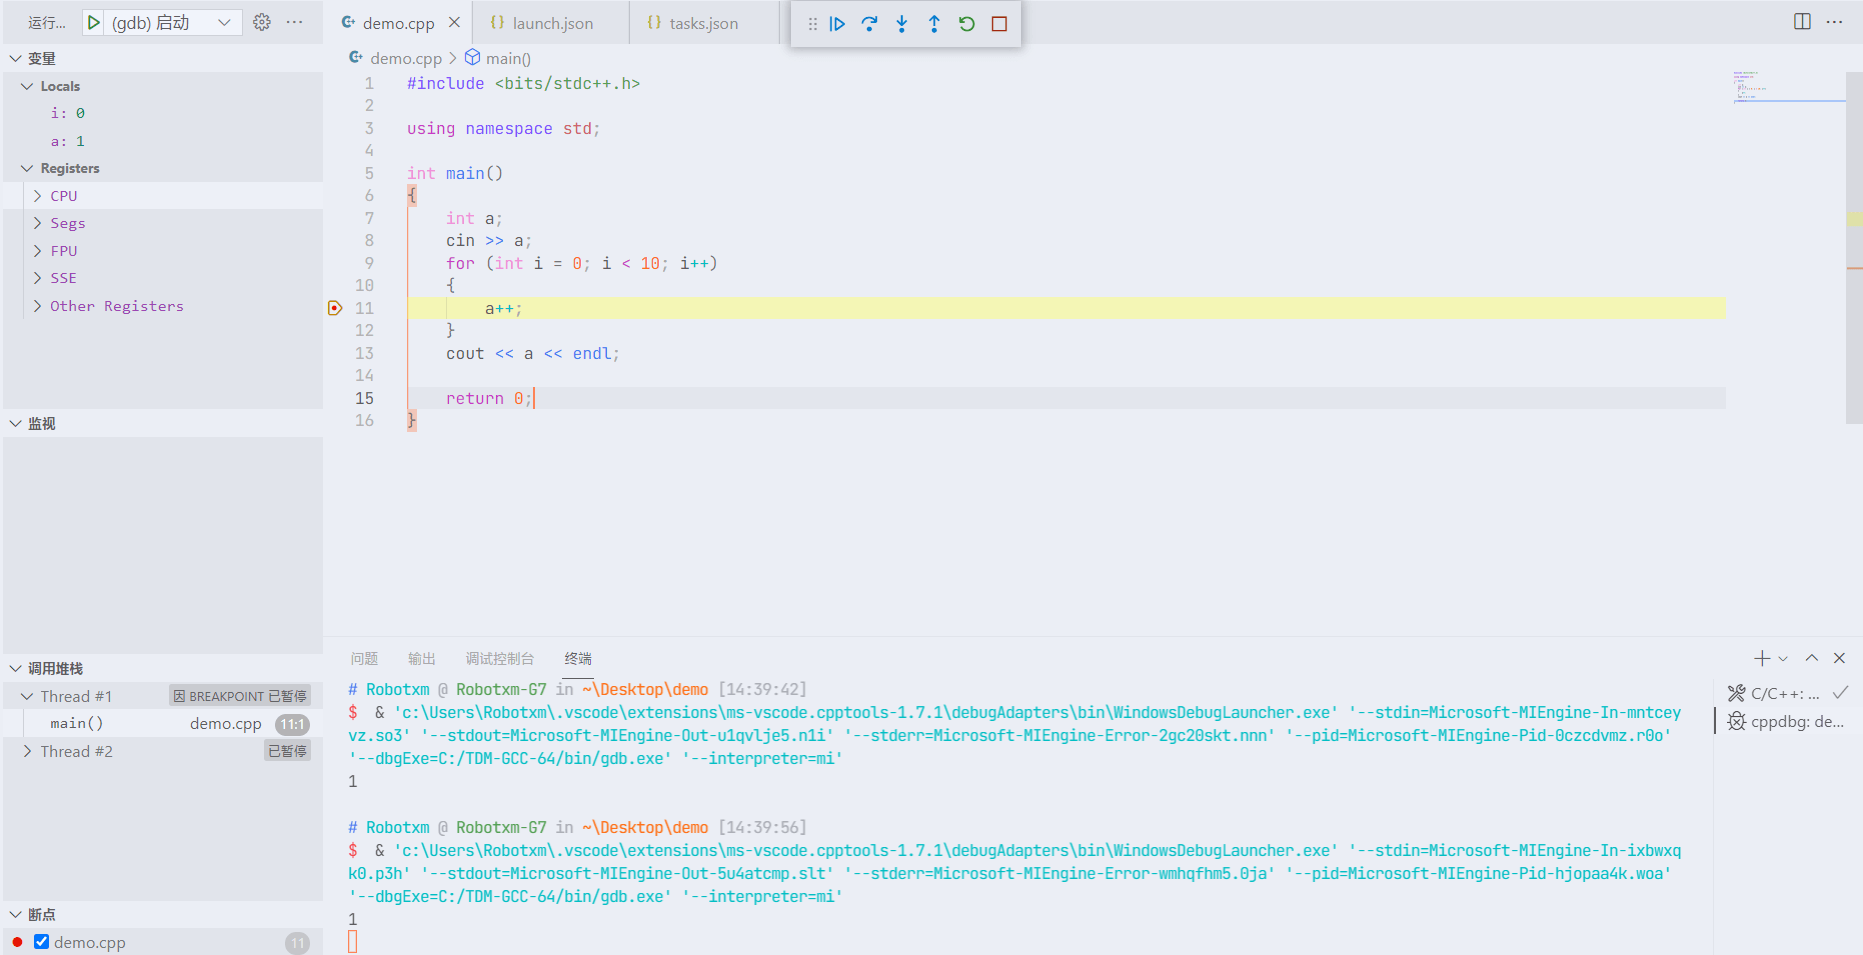Image resolution: width=1863 pixels, height=955 pixels.
Task: Click the Step Out debug icon
Action: [934, 24]
